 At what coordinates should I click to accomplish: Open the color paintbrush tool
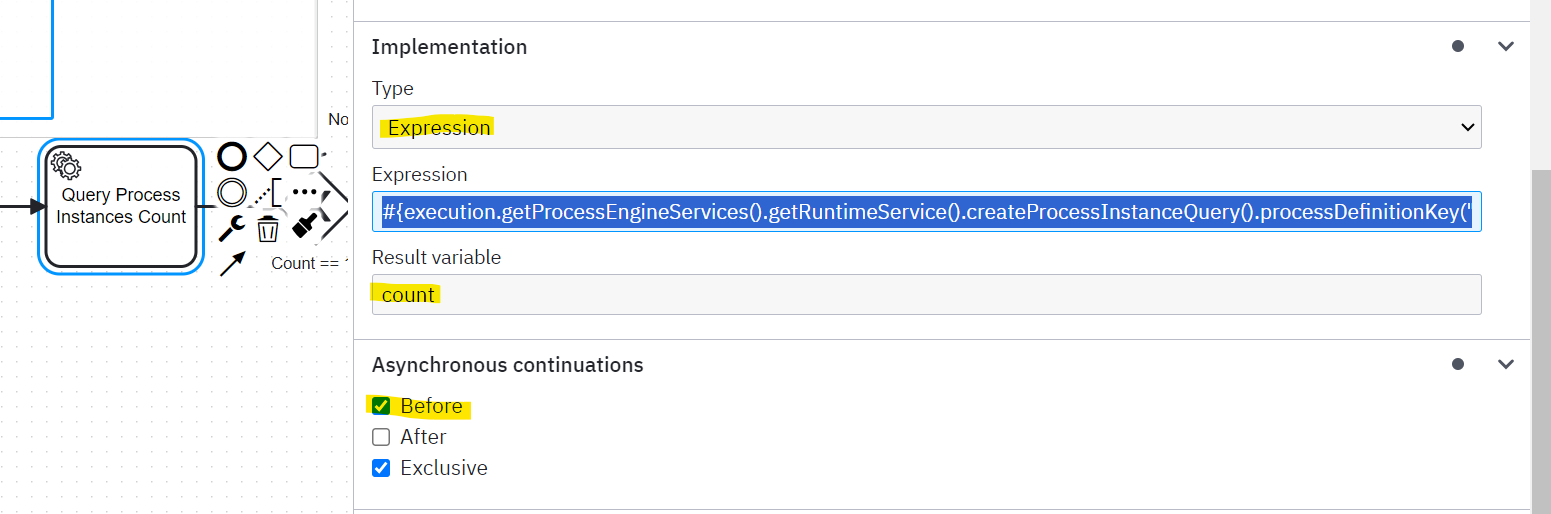pos(304,226)
